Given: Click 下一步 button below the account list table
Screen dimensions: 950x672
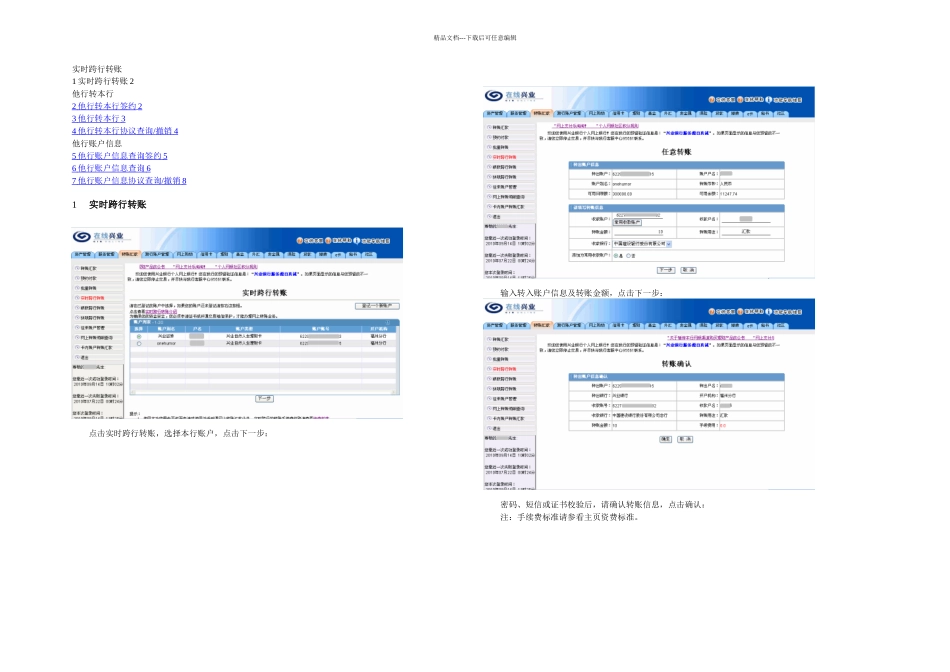Looking at the screenshot, I should [264, 399].
